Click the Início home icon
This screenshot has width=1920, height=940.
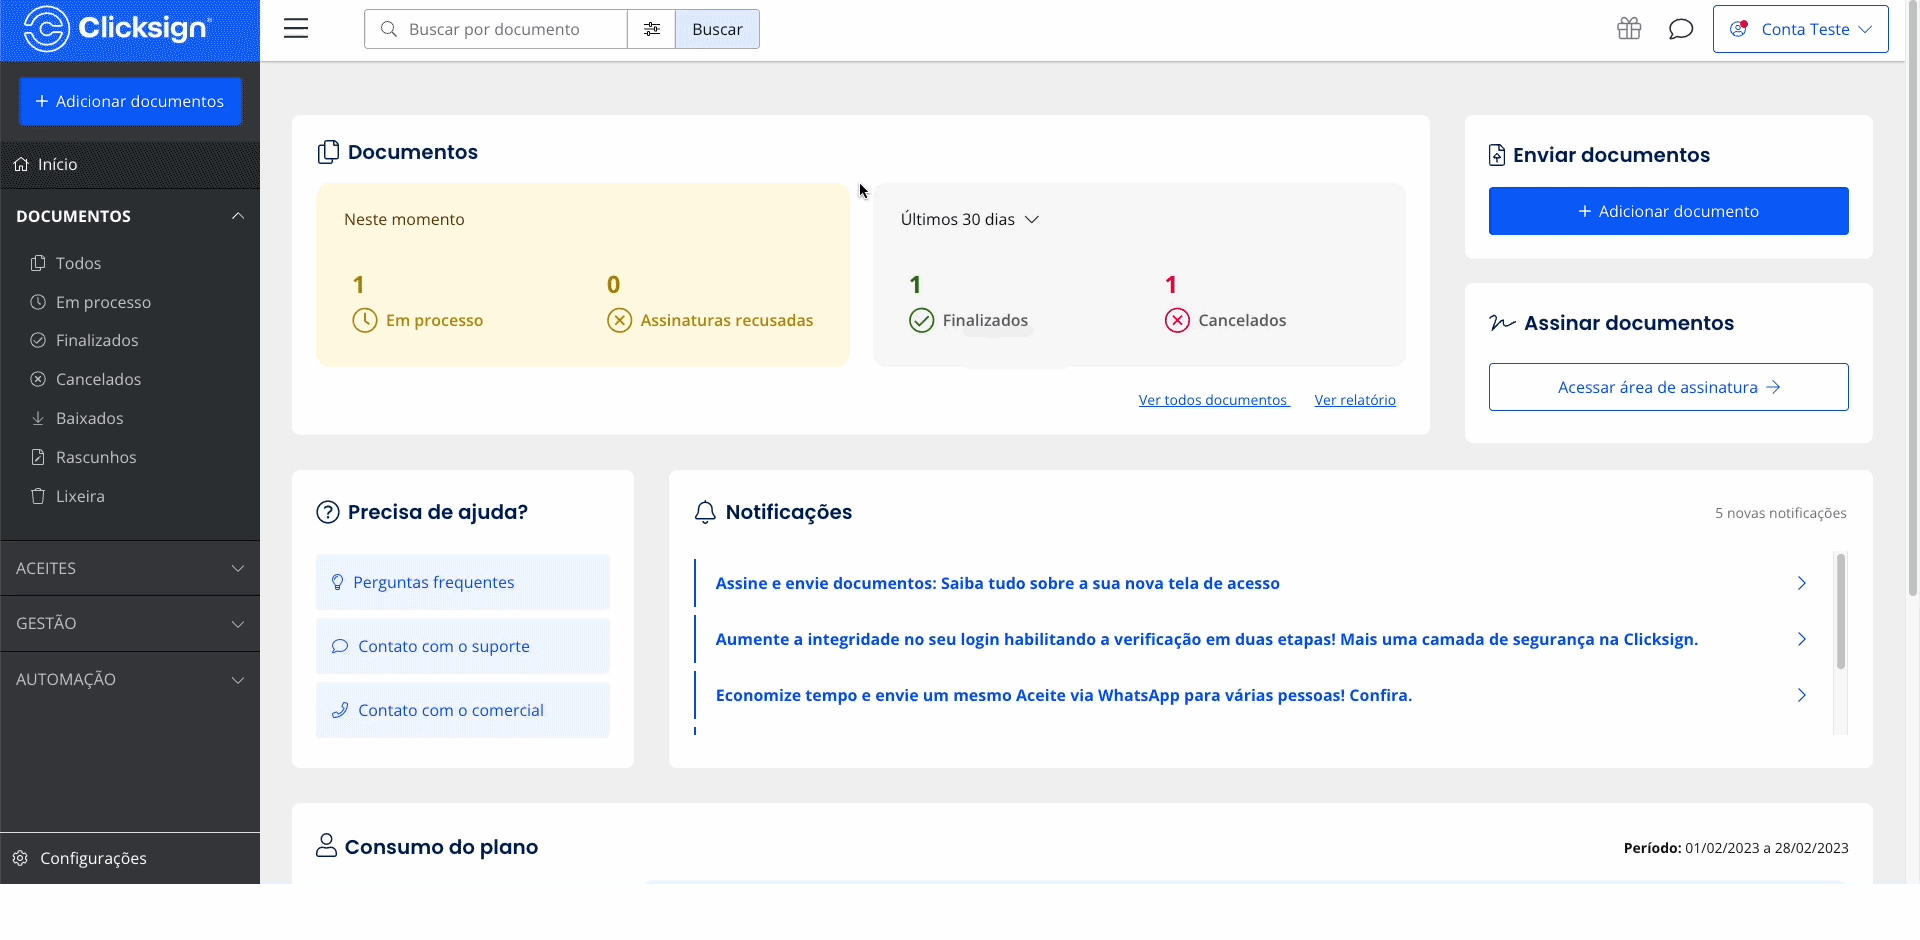point(21,164)
